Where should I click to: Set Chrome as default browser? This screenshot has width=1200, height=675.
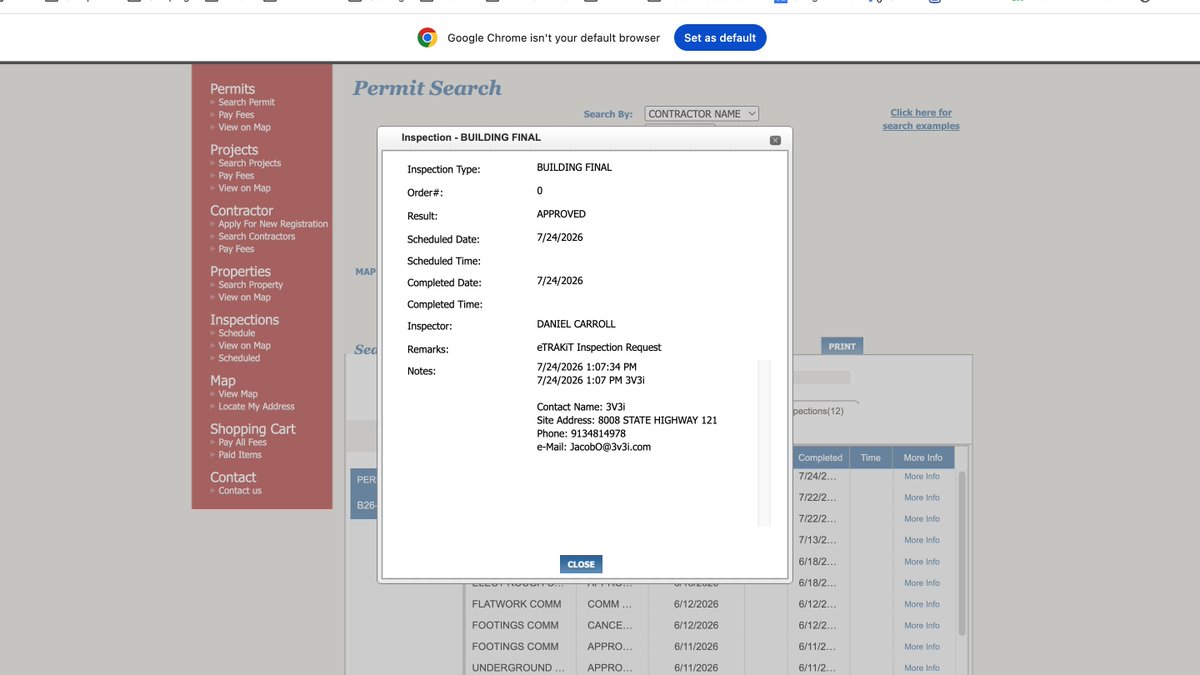click(720, 38)
